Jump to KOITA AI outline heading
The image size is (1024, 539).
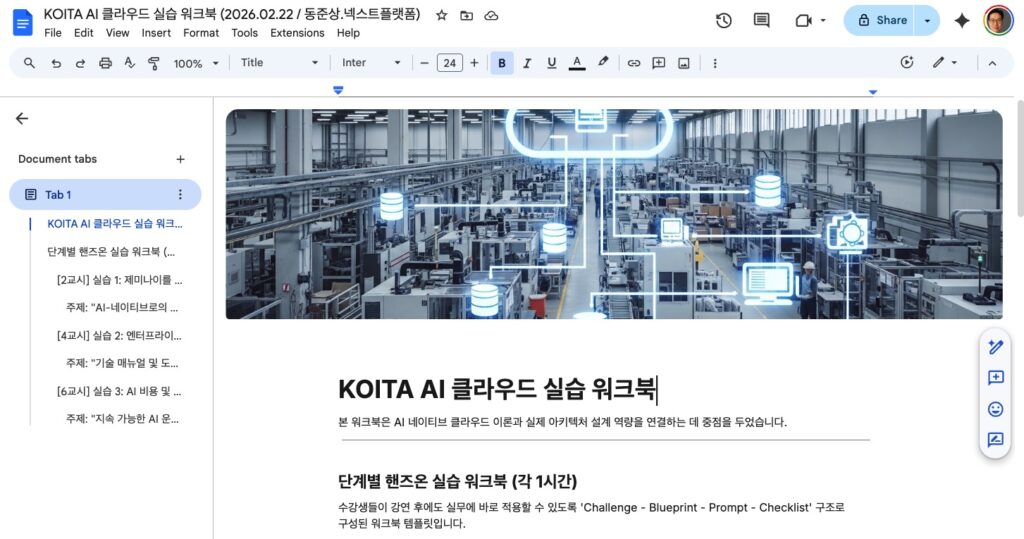[x=115, y=223]
